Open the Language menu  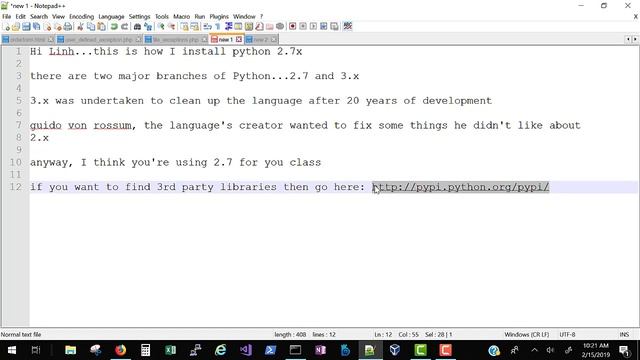click(111, 17)
